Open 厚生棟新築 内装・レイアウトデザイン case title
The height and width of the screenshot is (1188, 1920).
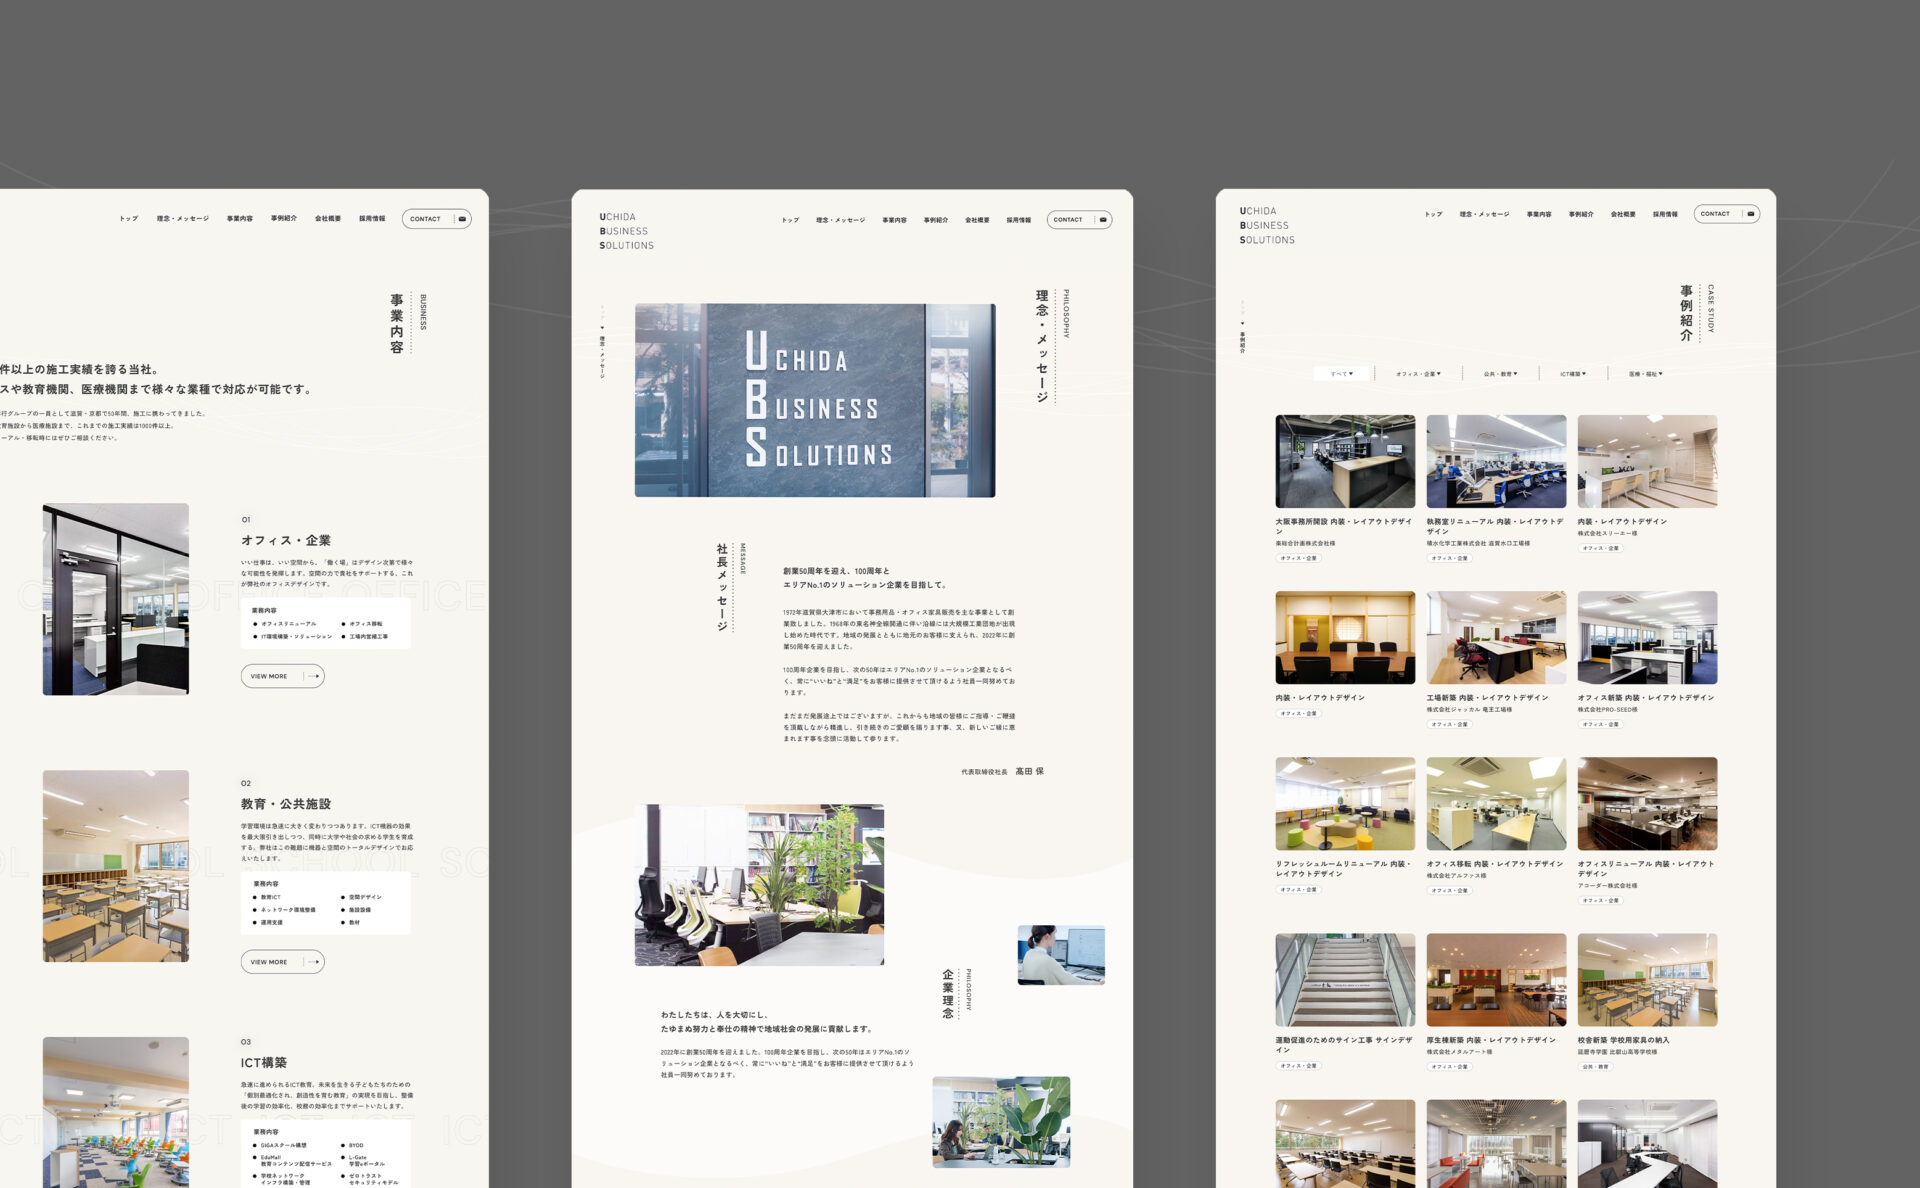point(1491,1040)
